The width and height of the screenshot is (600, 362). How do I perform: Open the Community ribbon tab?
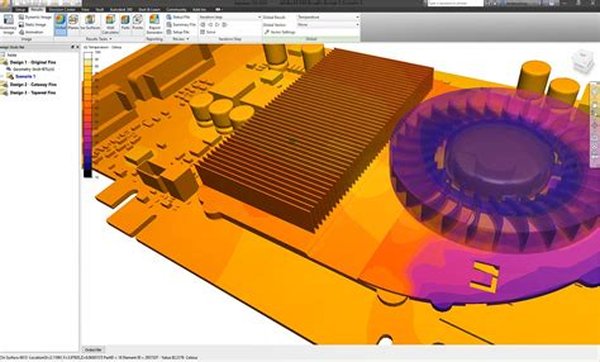click(176, 9)
